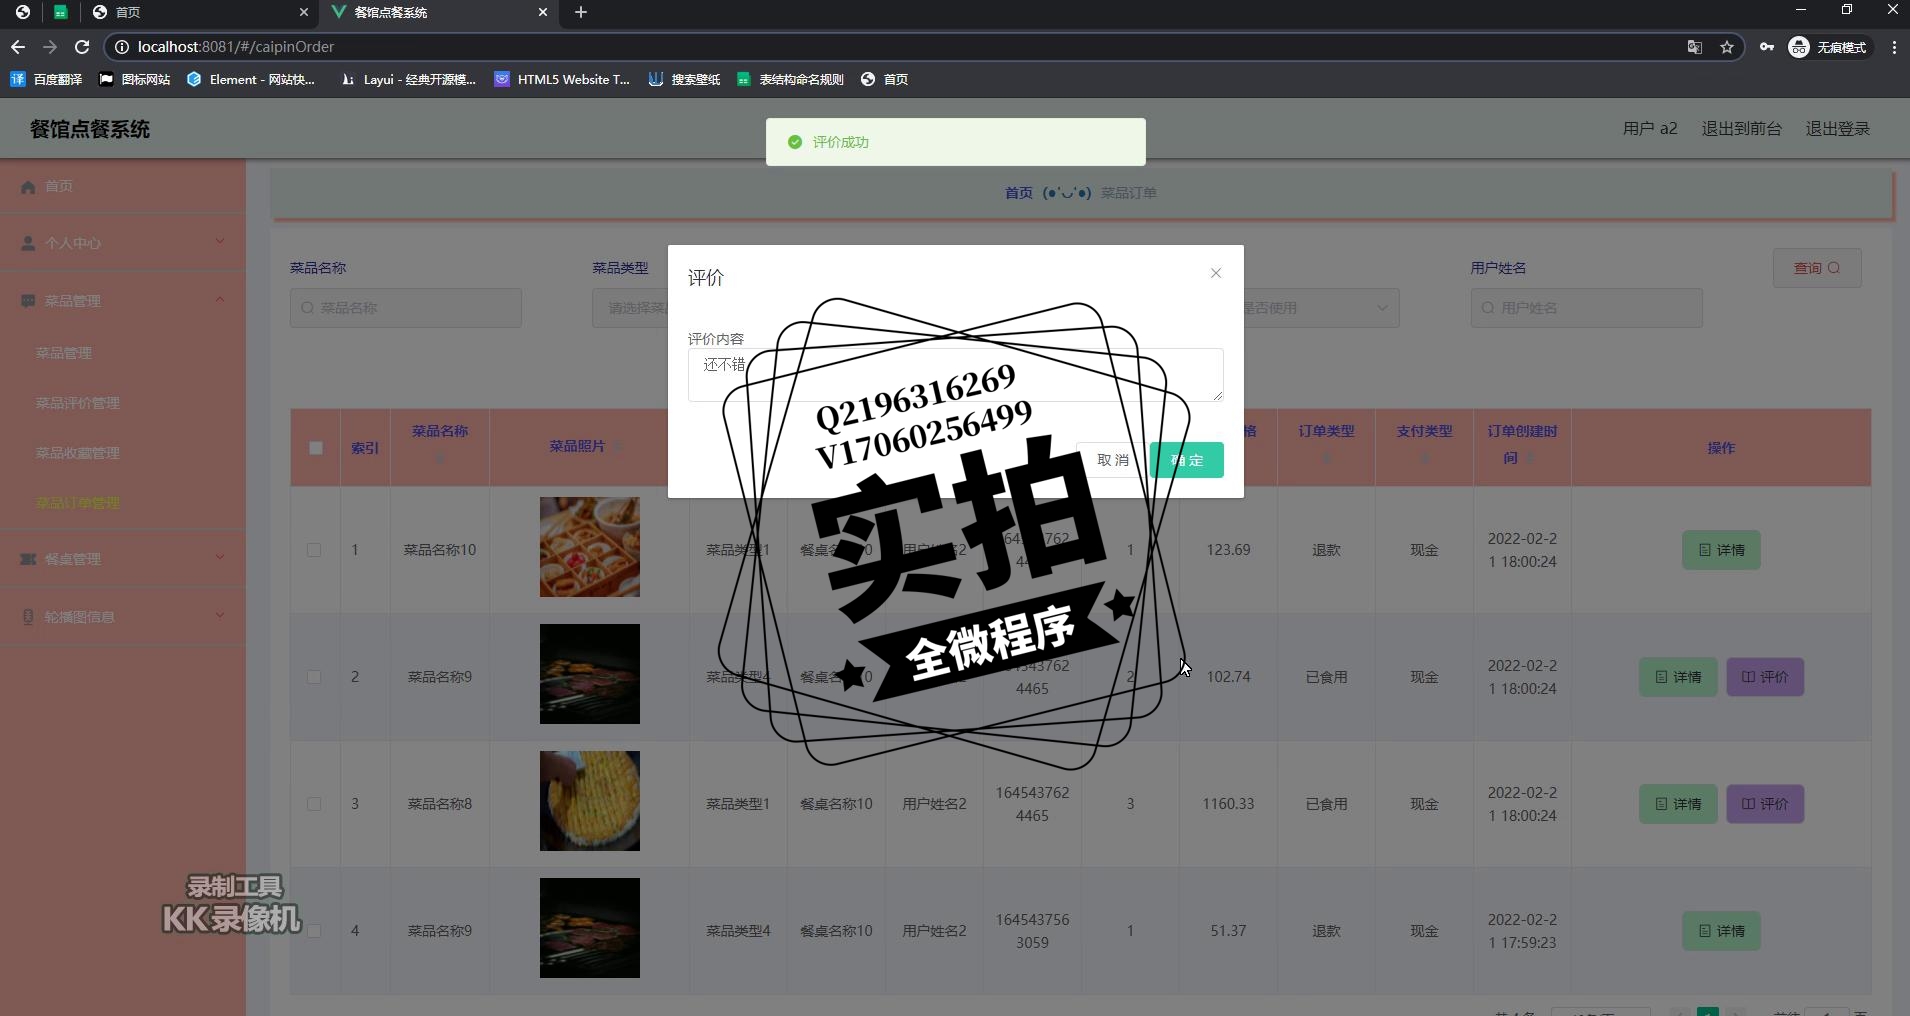Open the Layui bookmark
This screenshot has width=1910, height=1016.
(x=408, y=79)
